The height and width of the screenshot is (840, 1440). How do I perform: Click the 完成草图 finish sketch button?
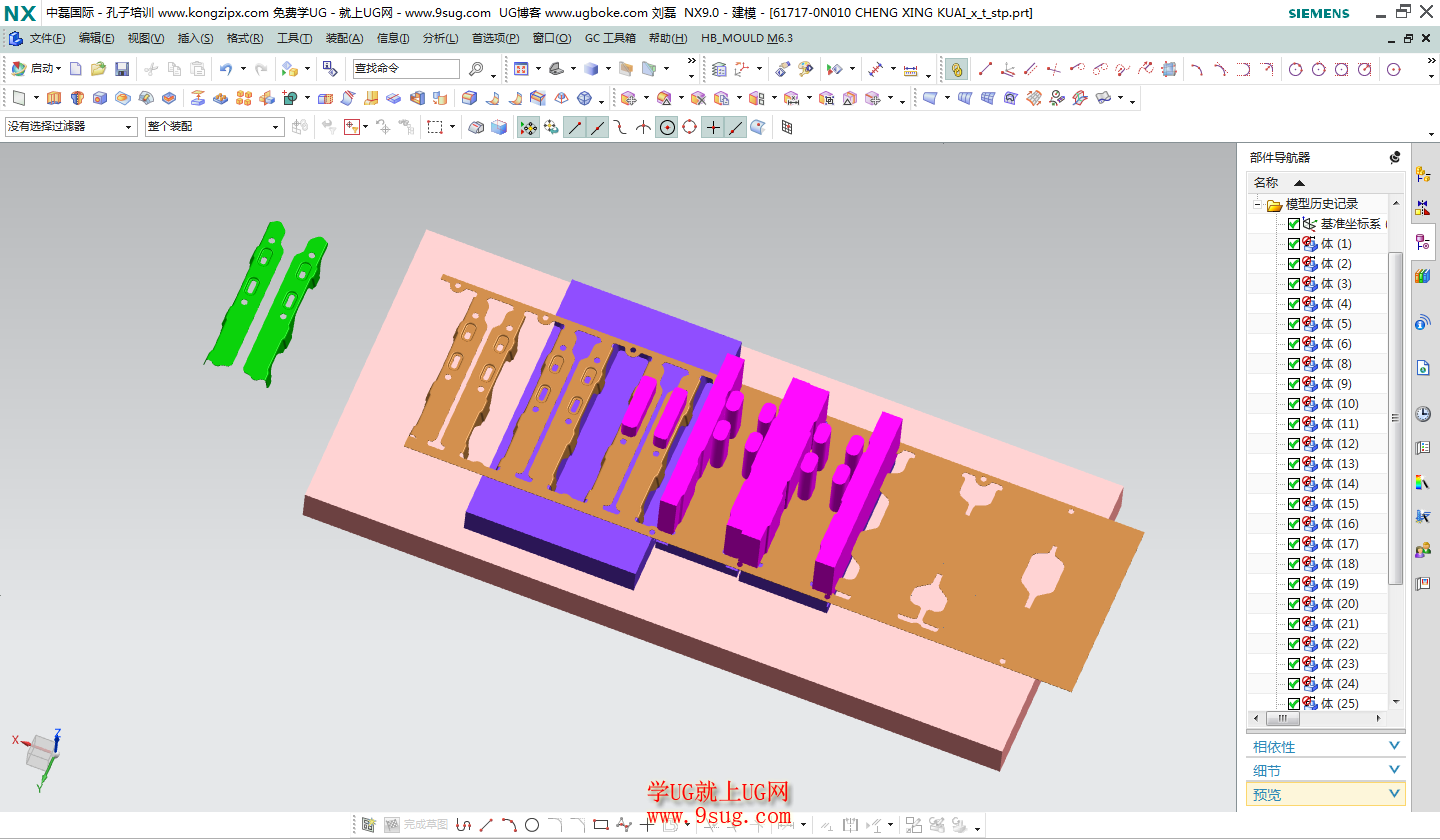click(x=416, y=825)
